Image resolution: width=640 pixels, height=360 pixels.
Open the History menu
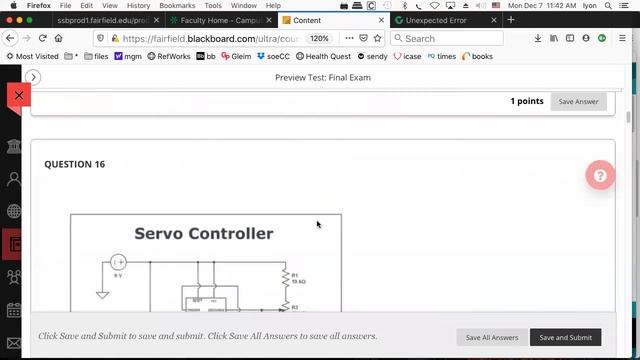tap(138, 6)
